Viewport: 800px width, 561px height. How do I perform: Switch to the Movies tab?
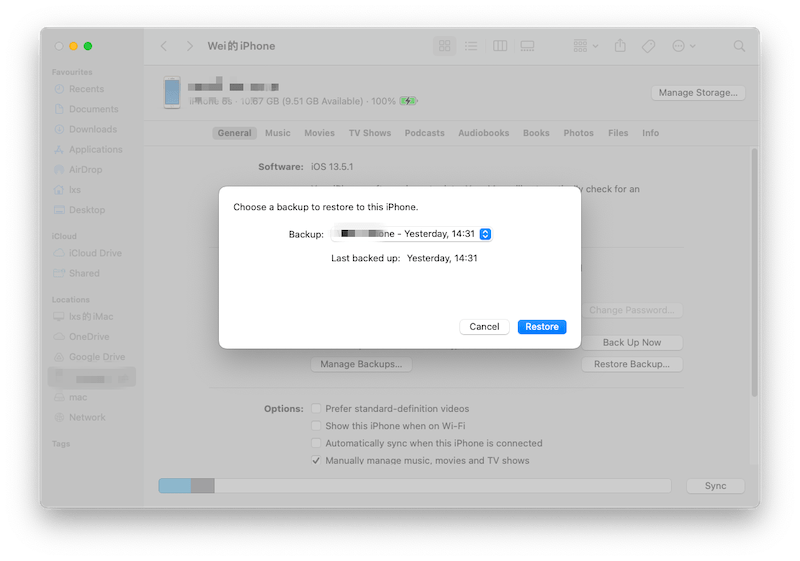319,133
